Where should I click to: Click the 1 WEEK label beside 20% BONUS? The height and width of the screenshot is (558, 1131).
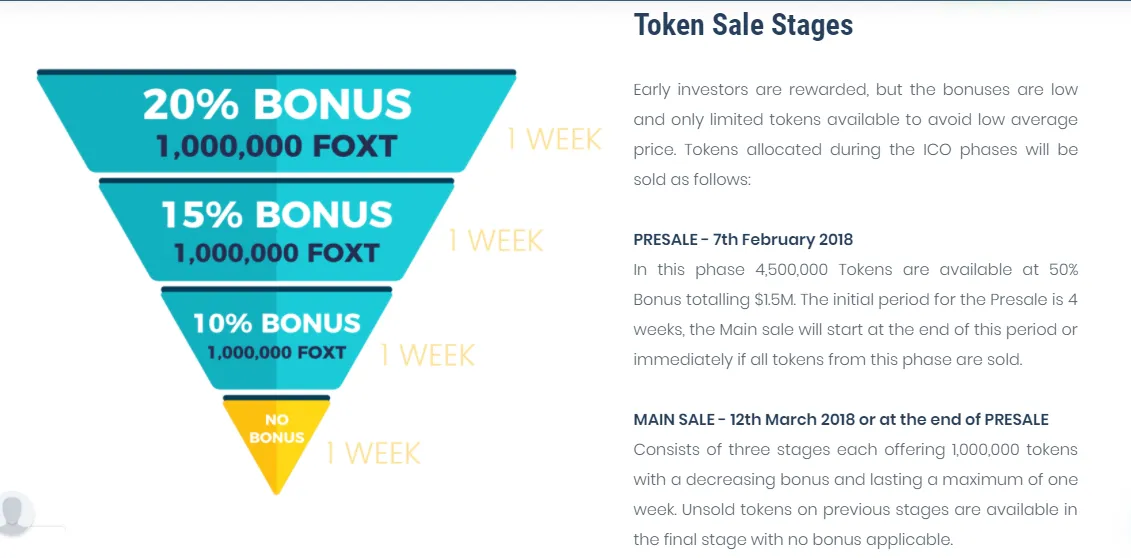(x=554, y=139)
